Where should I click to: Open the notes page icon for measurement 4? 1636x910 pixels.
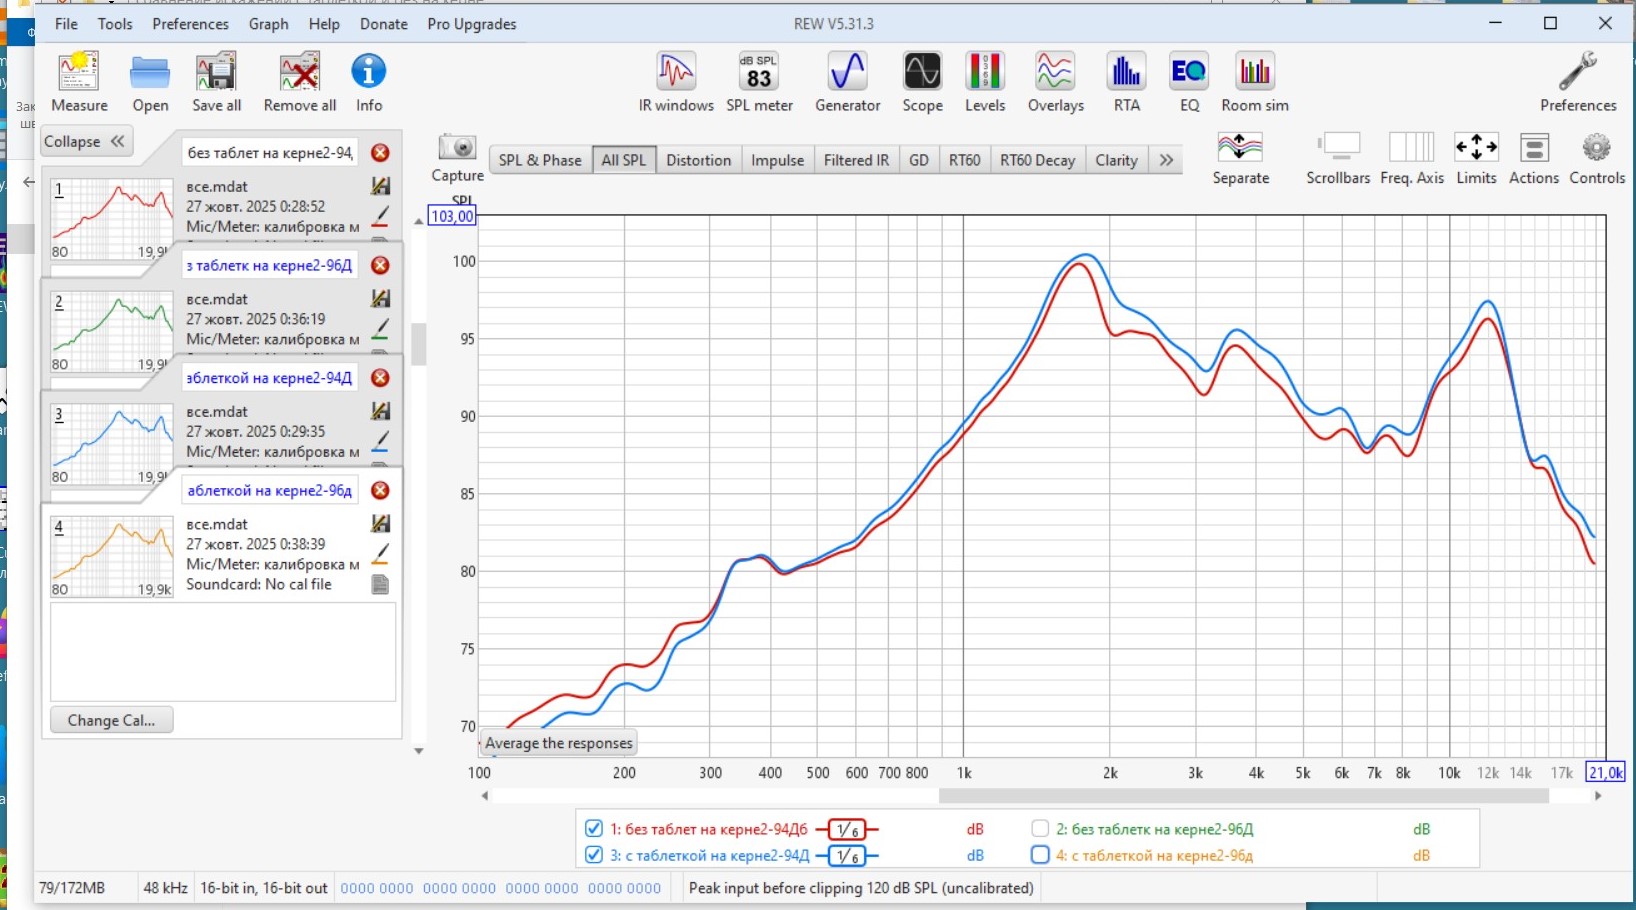pyautogui.click(x=380, y=585)
